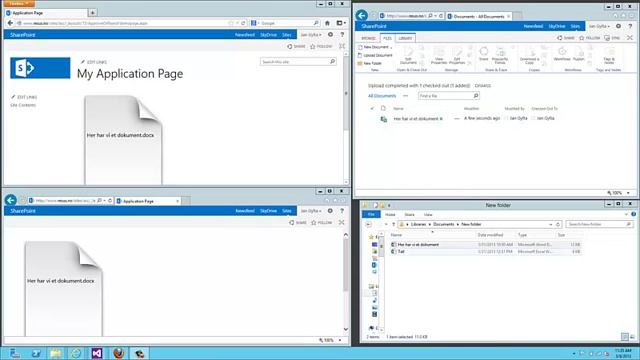640x360 pixels.
Task: Open the All Documents view link
Action: 382,96
